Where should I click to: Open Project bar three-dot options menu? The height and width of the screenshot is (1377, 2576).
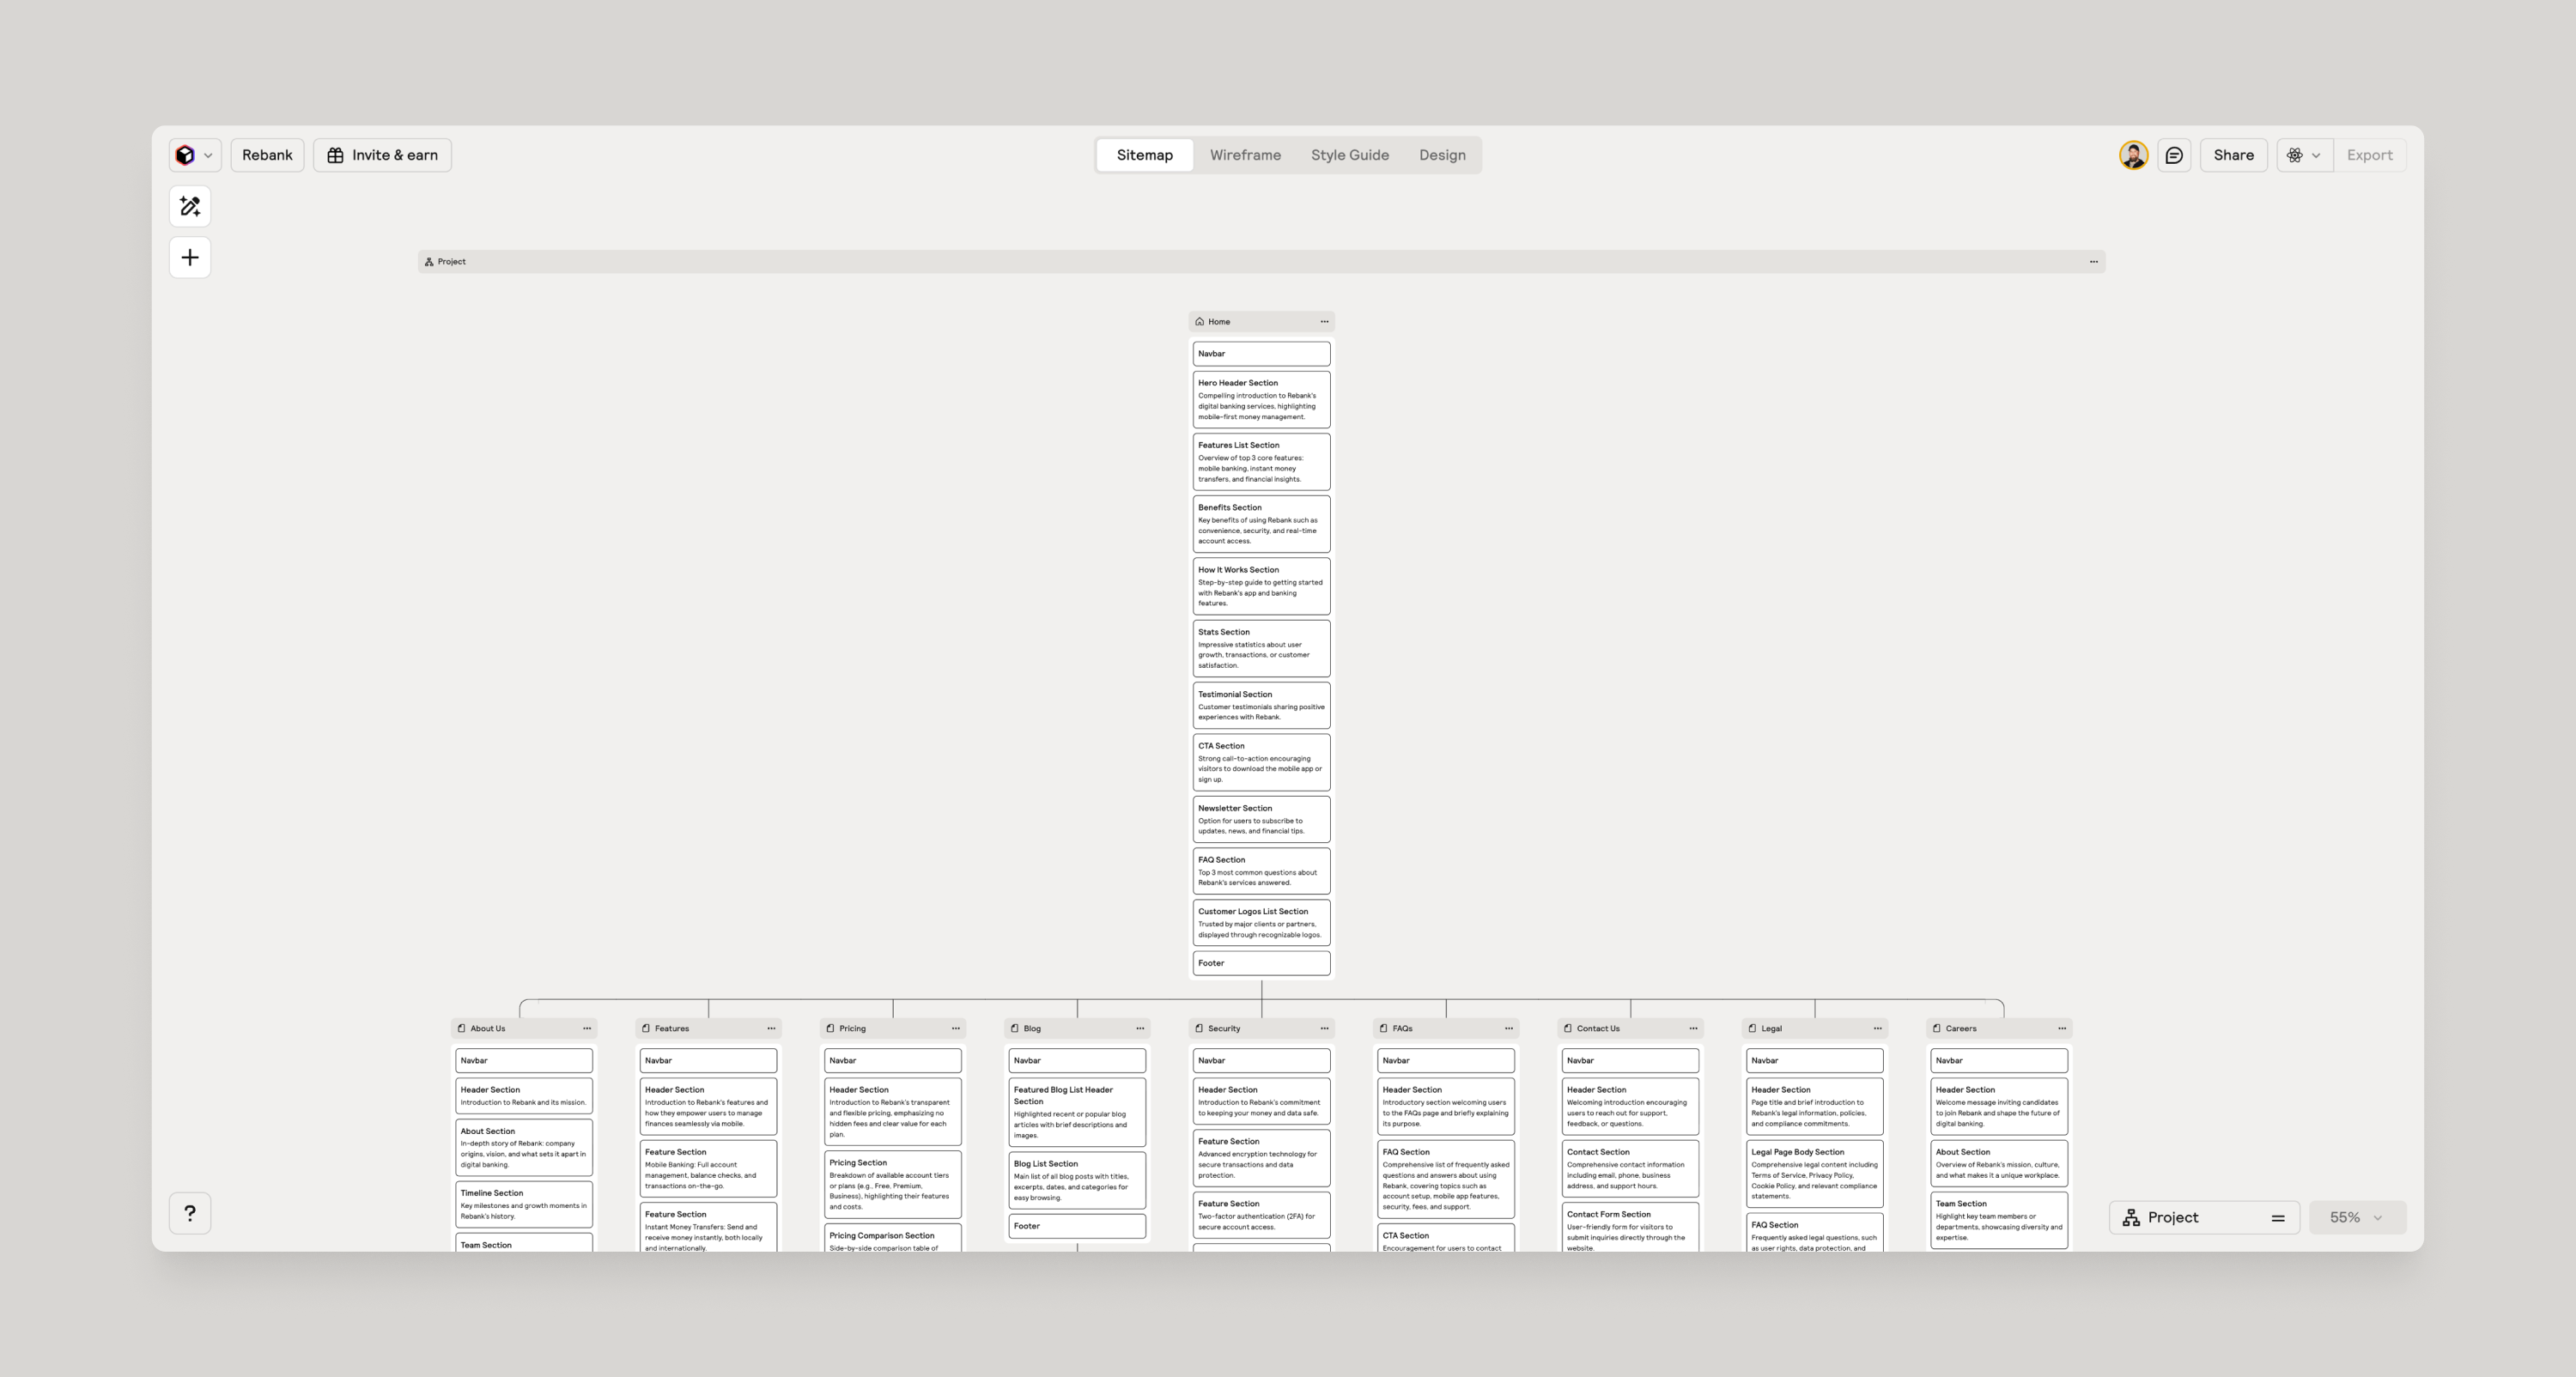[x=2093, y=262]
